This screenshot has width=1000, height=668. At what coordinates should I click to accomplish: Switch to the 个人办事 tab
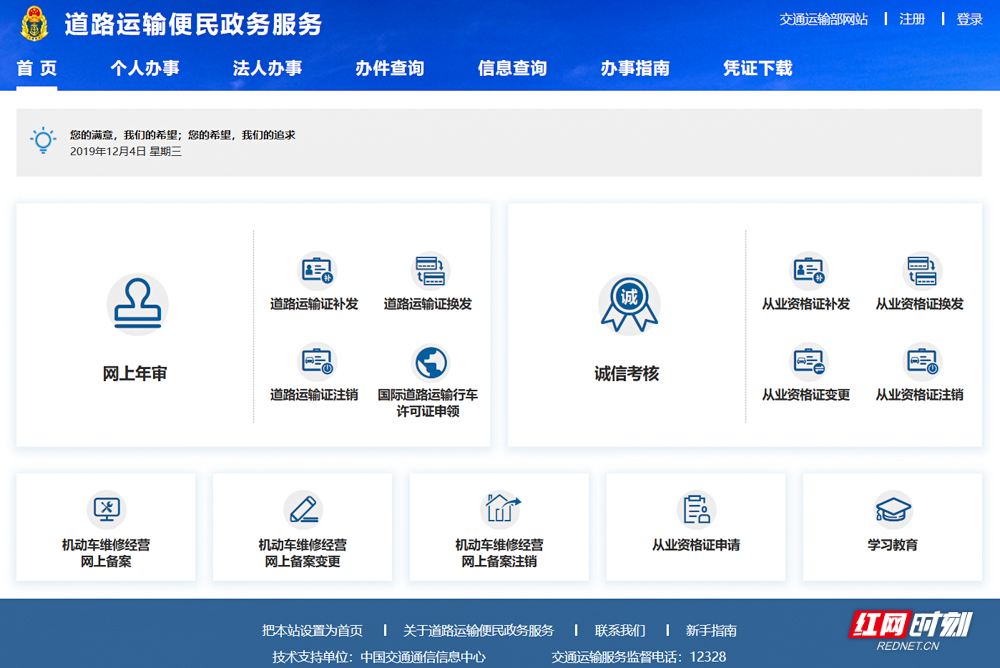click(x=145, y=68)
